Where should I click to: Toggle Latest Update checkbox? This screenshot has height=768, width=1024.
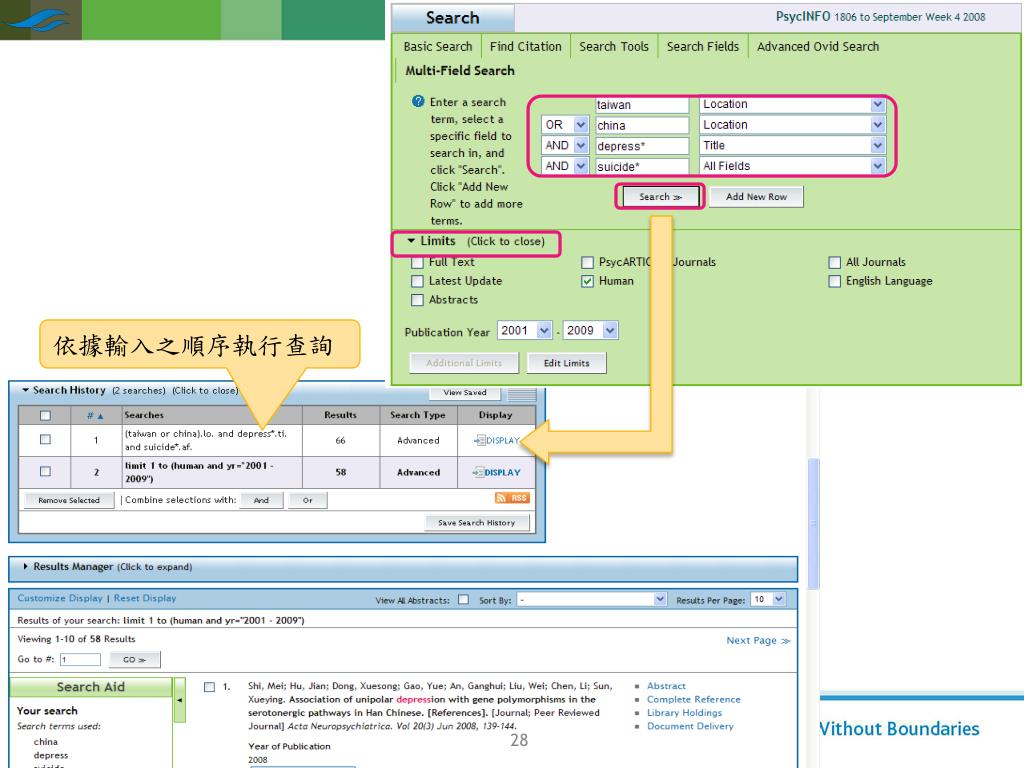click(417, 281)
